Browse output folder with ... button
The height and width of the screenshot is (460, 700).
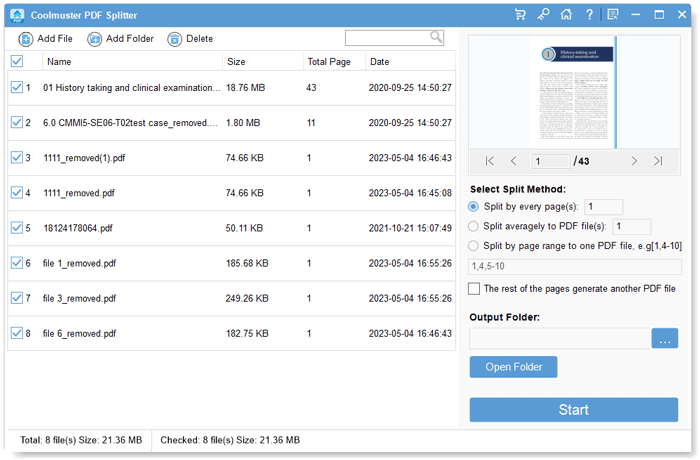[x=665, y=338]
